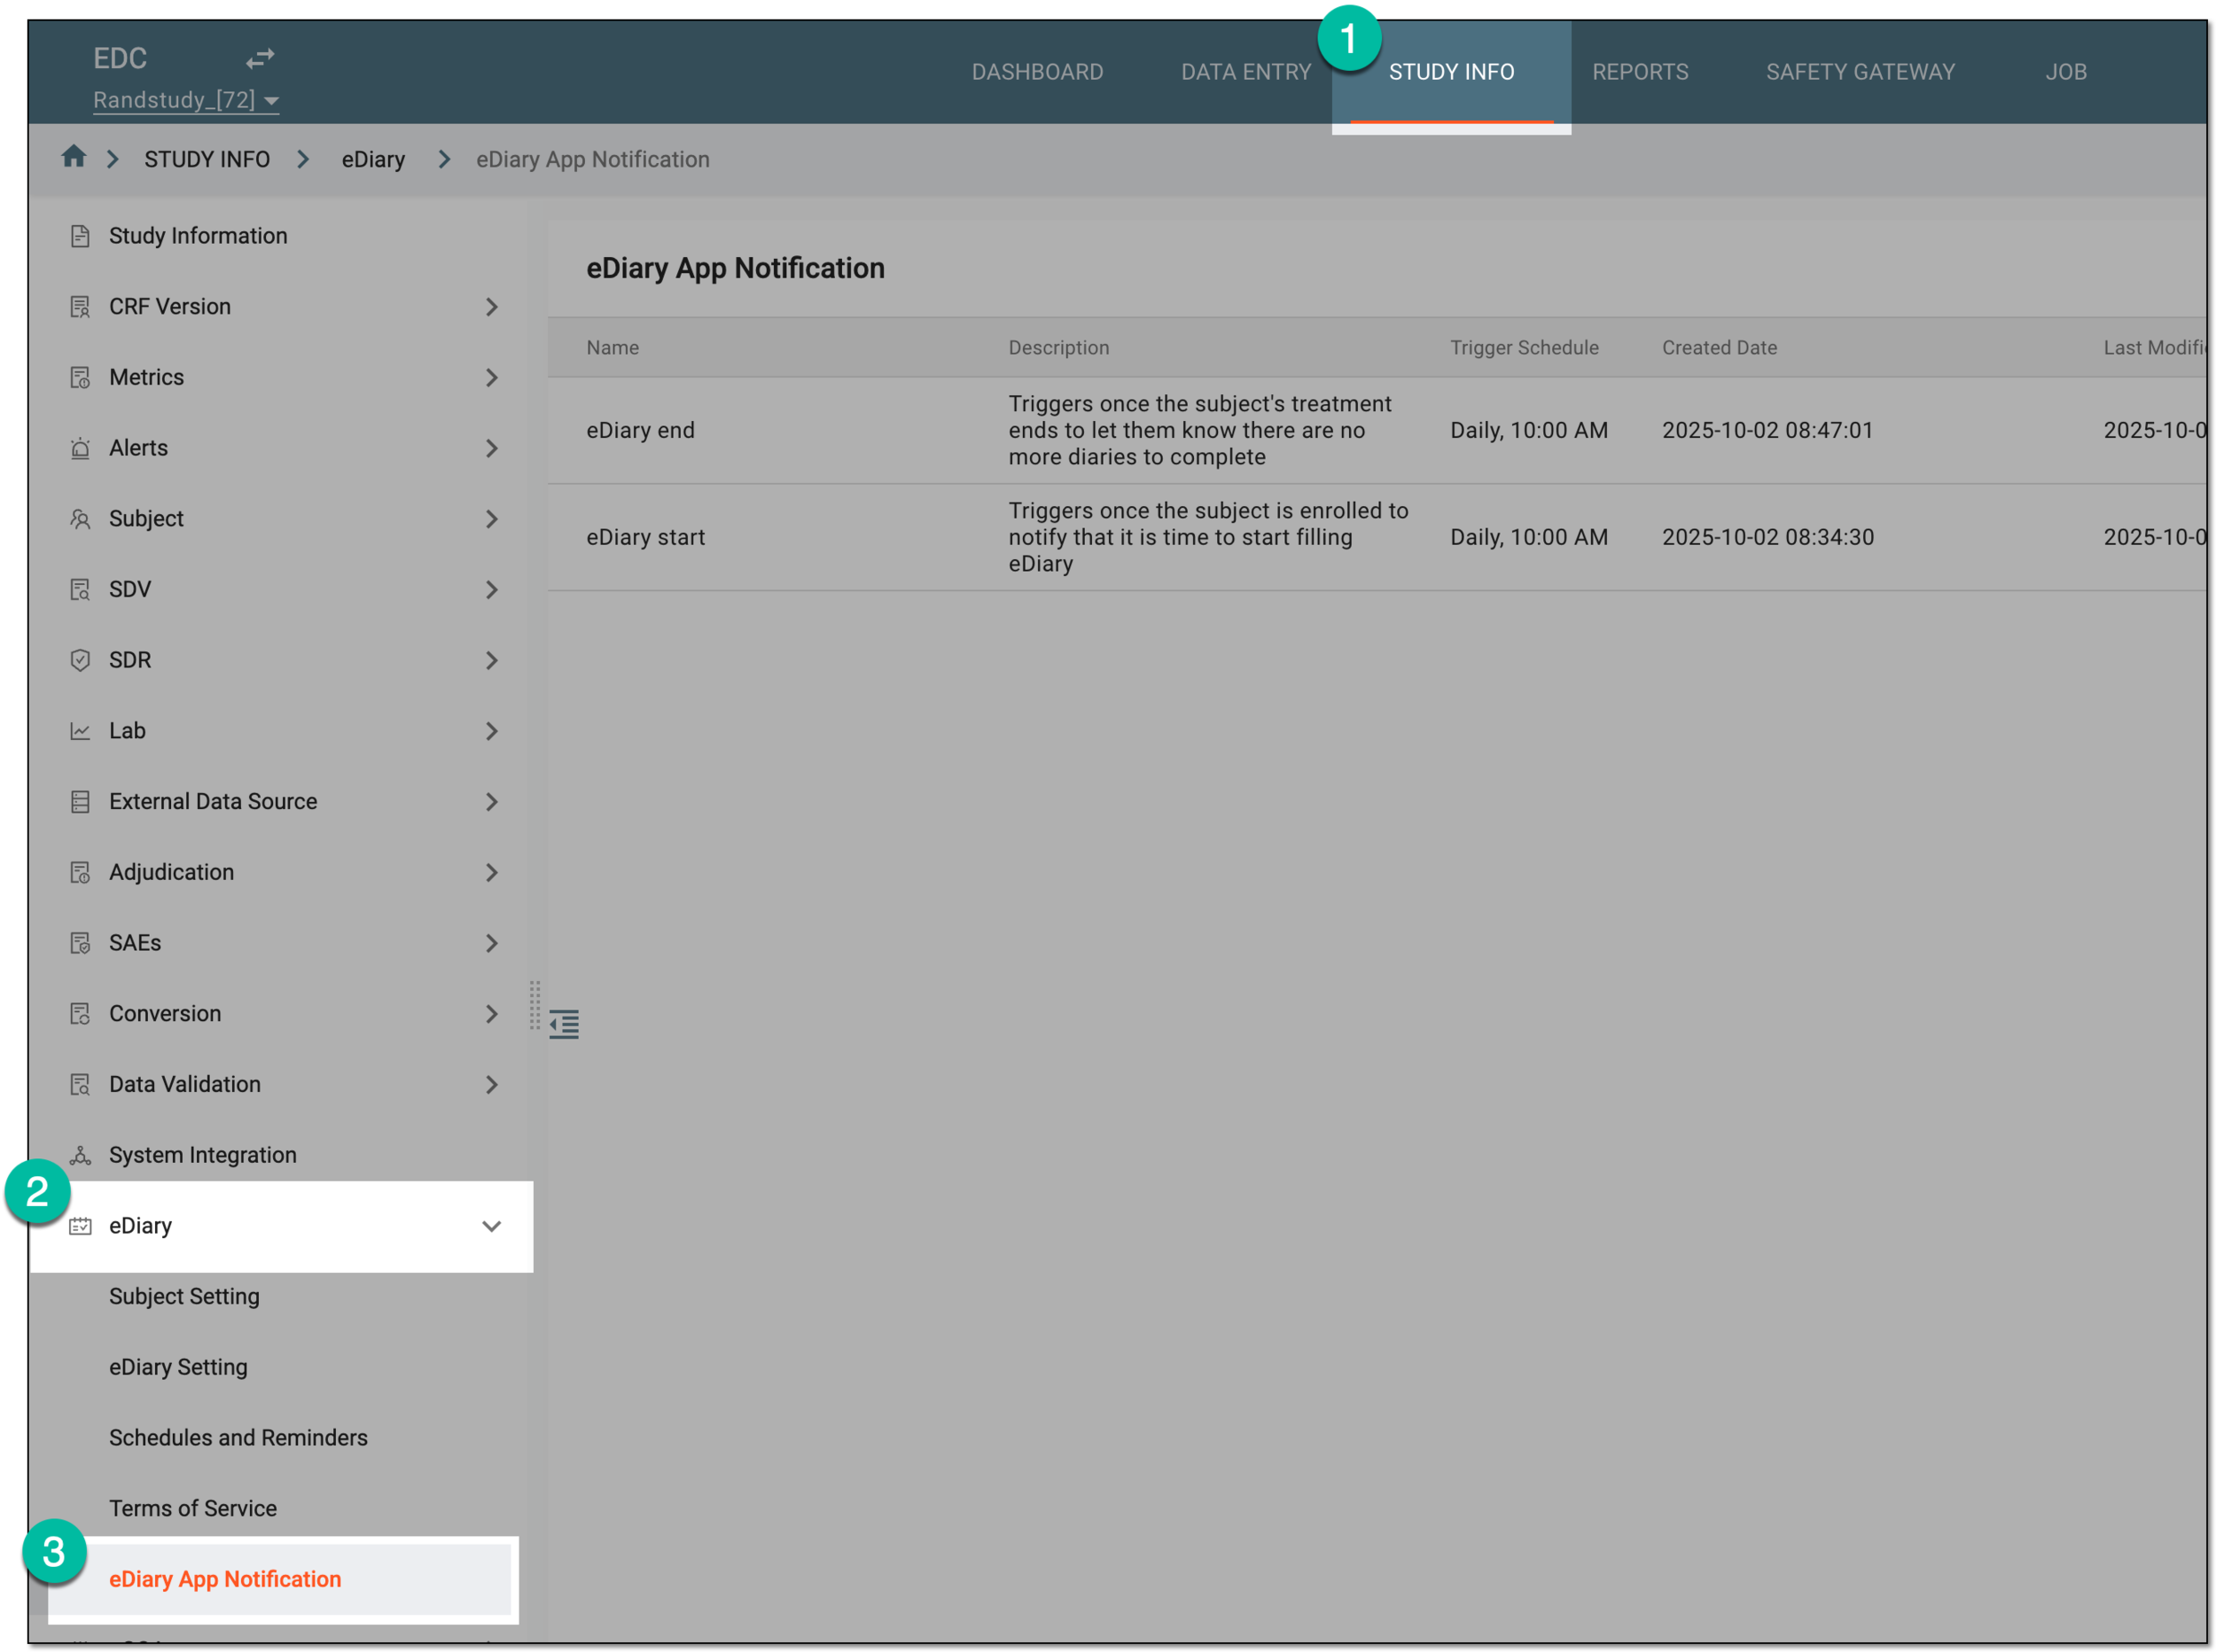The width and height of the screenshot is (2216, 1652).
Task: Collapse the eDiary menu chevron
Action: click(x=491, y=1226)
